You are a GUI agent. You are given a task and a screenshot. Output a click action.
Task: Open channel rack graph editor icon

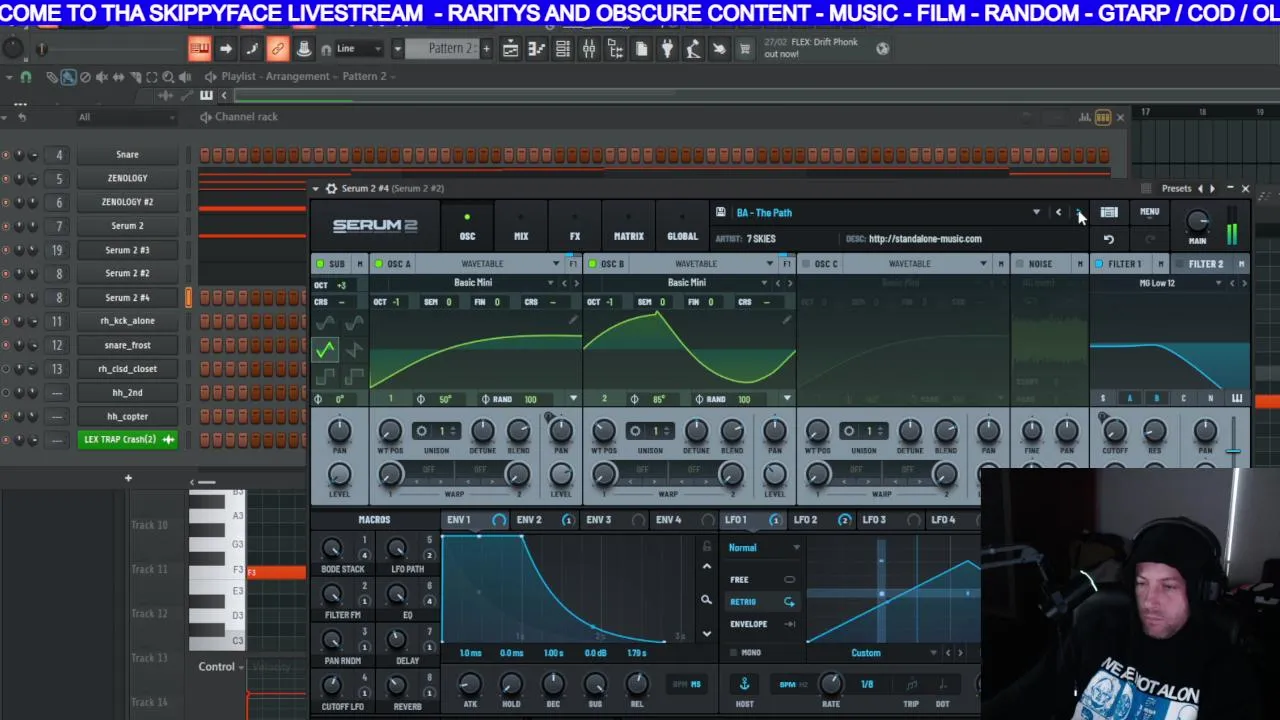coord(1084,117)
